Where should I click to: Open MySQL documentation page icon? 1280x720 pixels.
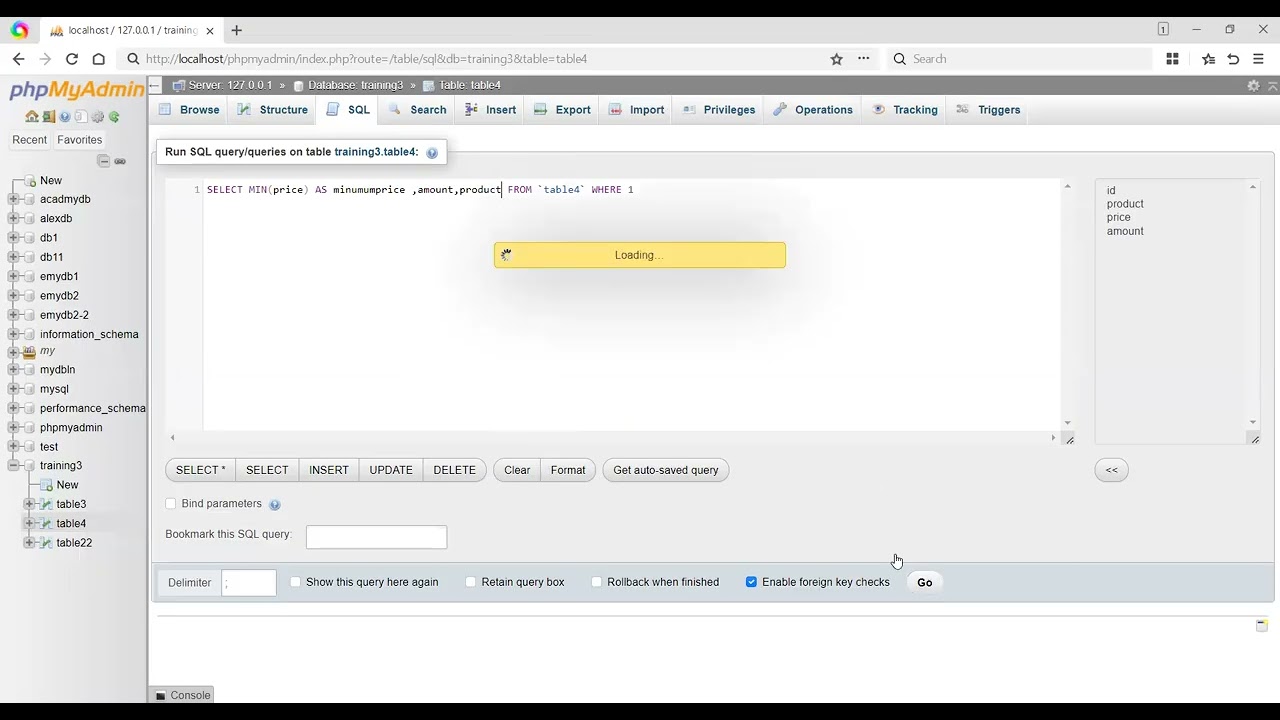point(81,117)
